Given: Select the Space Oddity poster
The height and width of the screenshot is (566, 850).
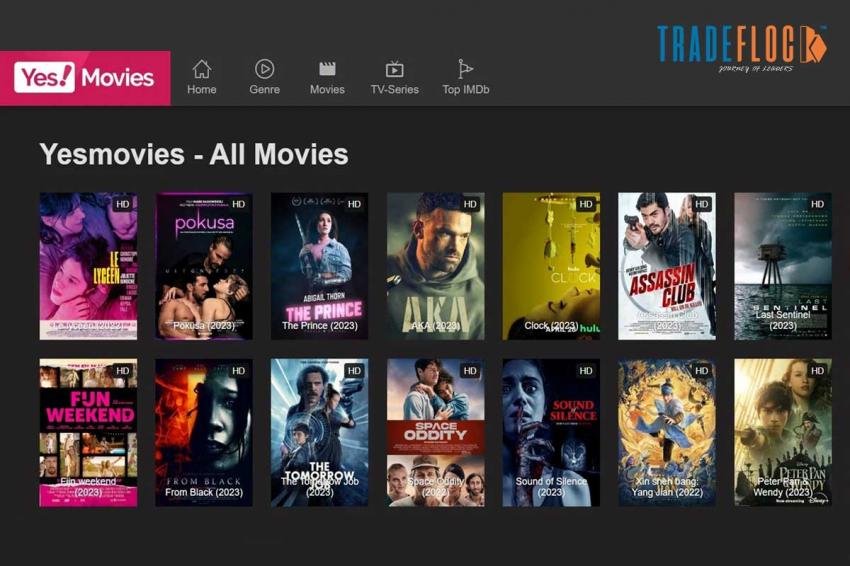Looking at the screenshot, I should click(x=436, y=433).
